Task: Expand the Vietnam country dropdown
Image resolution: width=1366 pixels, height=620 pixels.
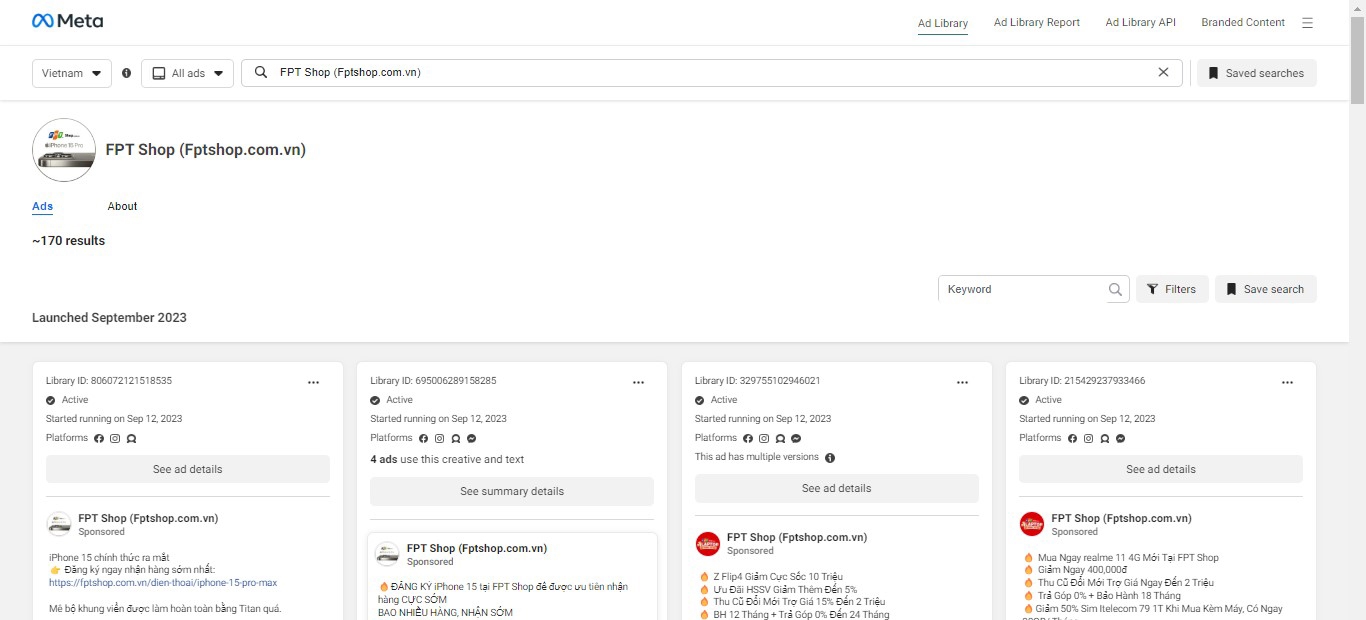Action: (x=72, y=73)
